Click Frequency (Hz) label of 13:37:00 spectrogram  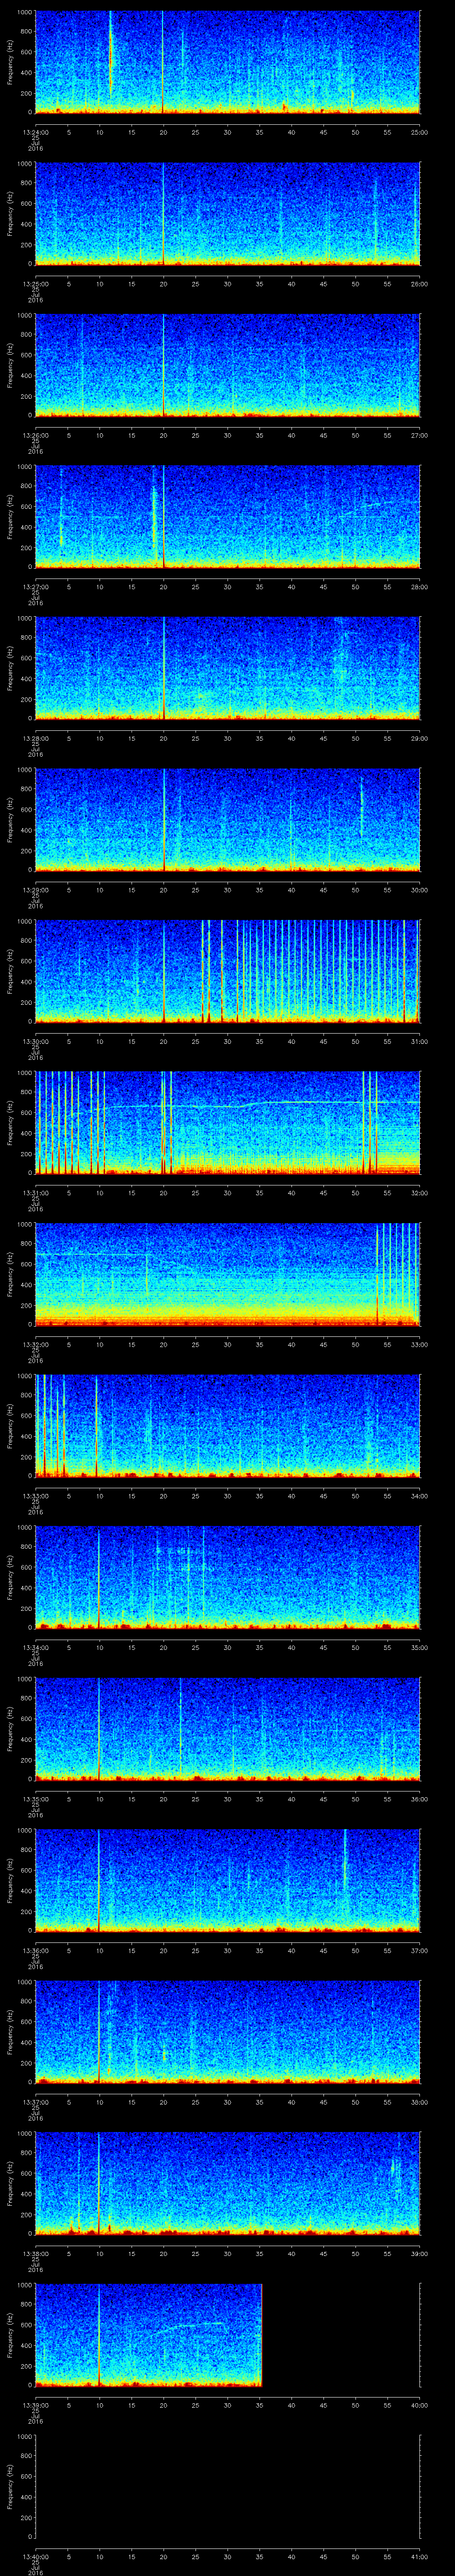pyautogui.click(x=11, y=2030)
